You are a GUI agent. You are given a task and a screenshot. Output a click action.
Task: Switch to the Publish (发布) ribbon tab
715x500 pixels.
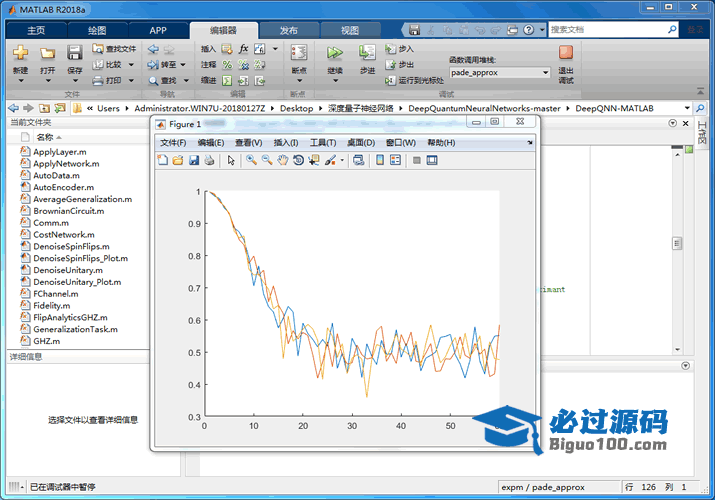click(x=288, y=31)
